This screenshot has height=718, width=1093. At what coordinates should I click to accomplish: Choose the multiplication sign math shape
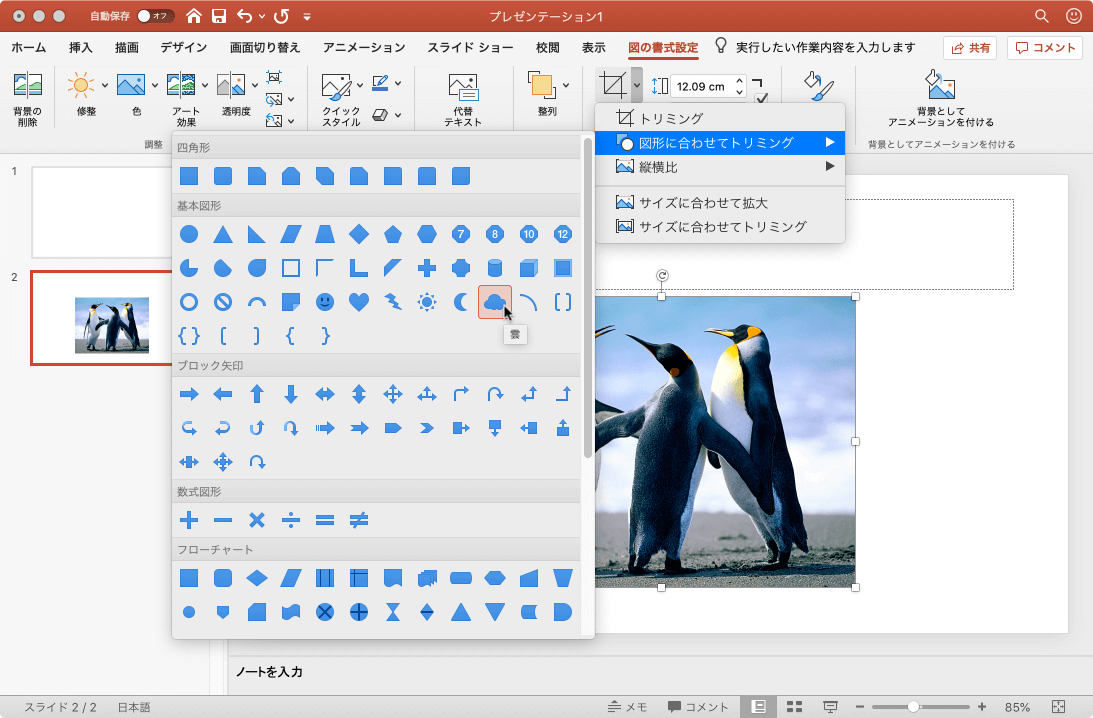[x=257, y=520]
